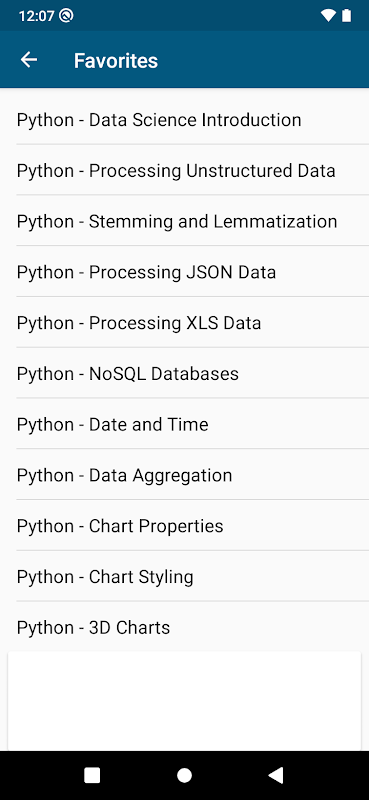Tap the Android Home circle button
The height and width of the screenshot is (800, 369).
point(184,775)
